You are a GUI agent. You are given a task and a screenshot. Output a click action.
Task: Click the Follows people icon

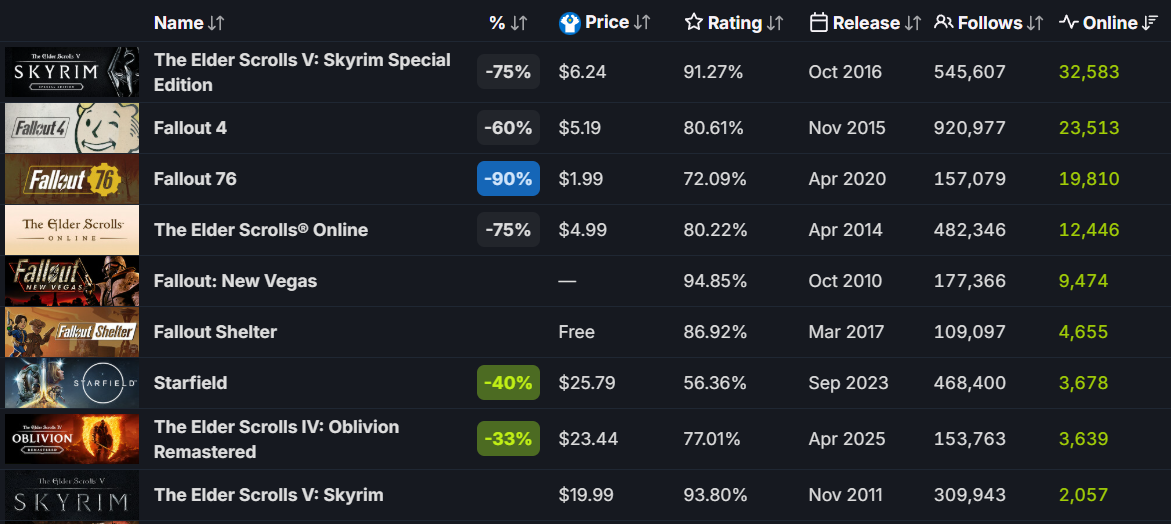943,23
